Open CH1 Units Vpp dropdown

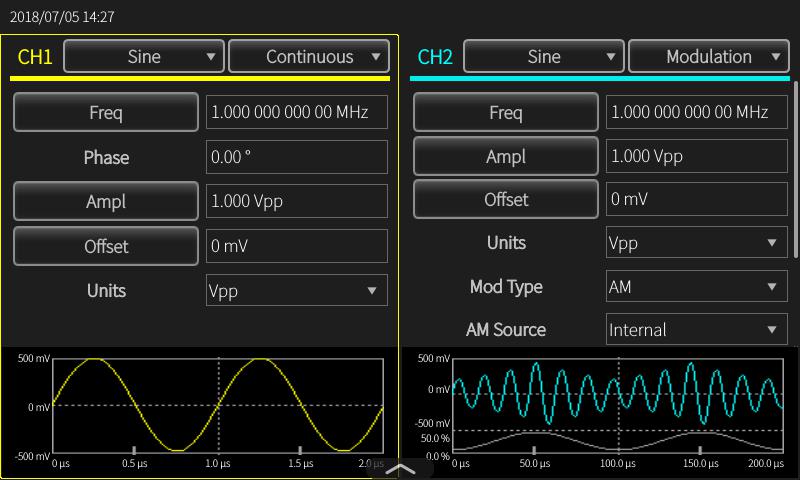click(x=297, y=290)
